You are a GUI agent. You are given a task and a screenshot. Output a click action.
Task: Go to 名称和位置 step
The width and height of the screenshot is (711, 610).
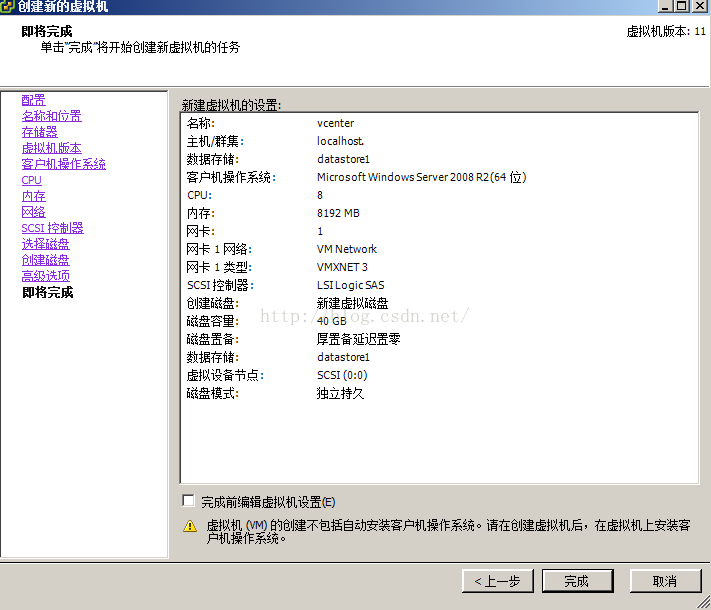tap(52, 116)
